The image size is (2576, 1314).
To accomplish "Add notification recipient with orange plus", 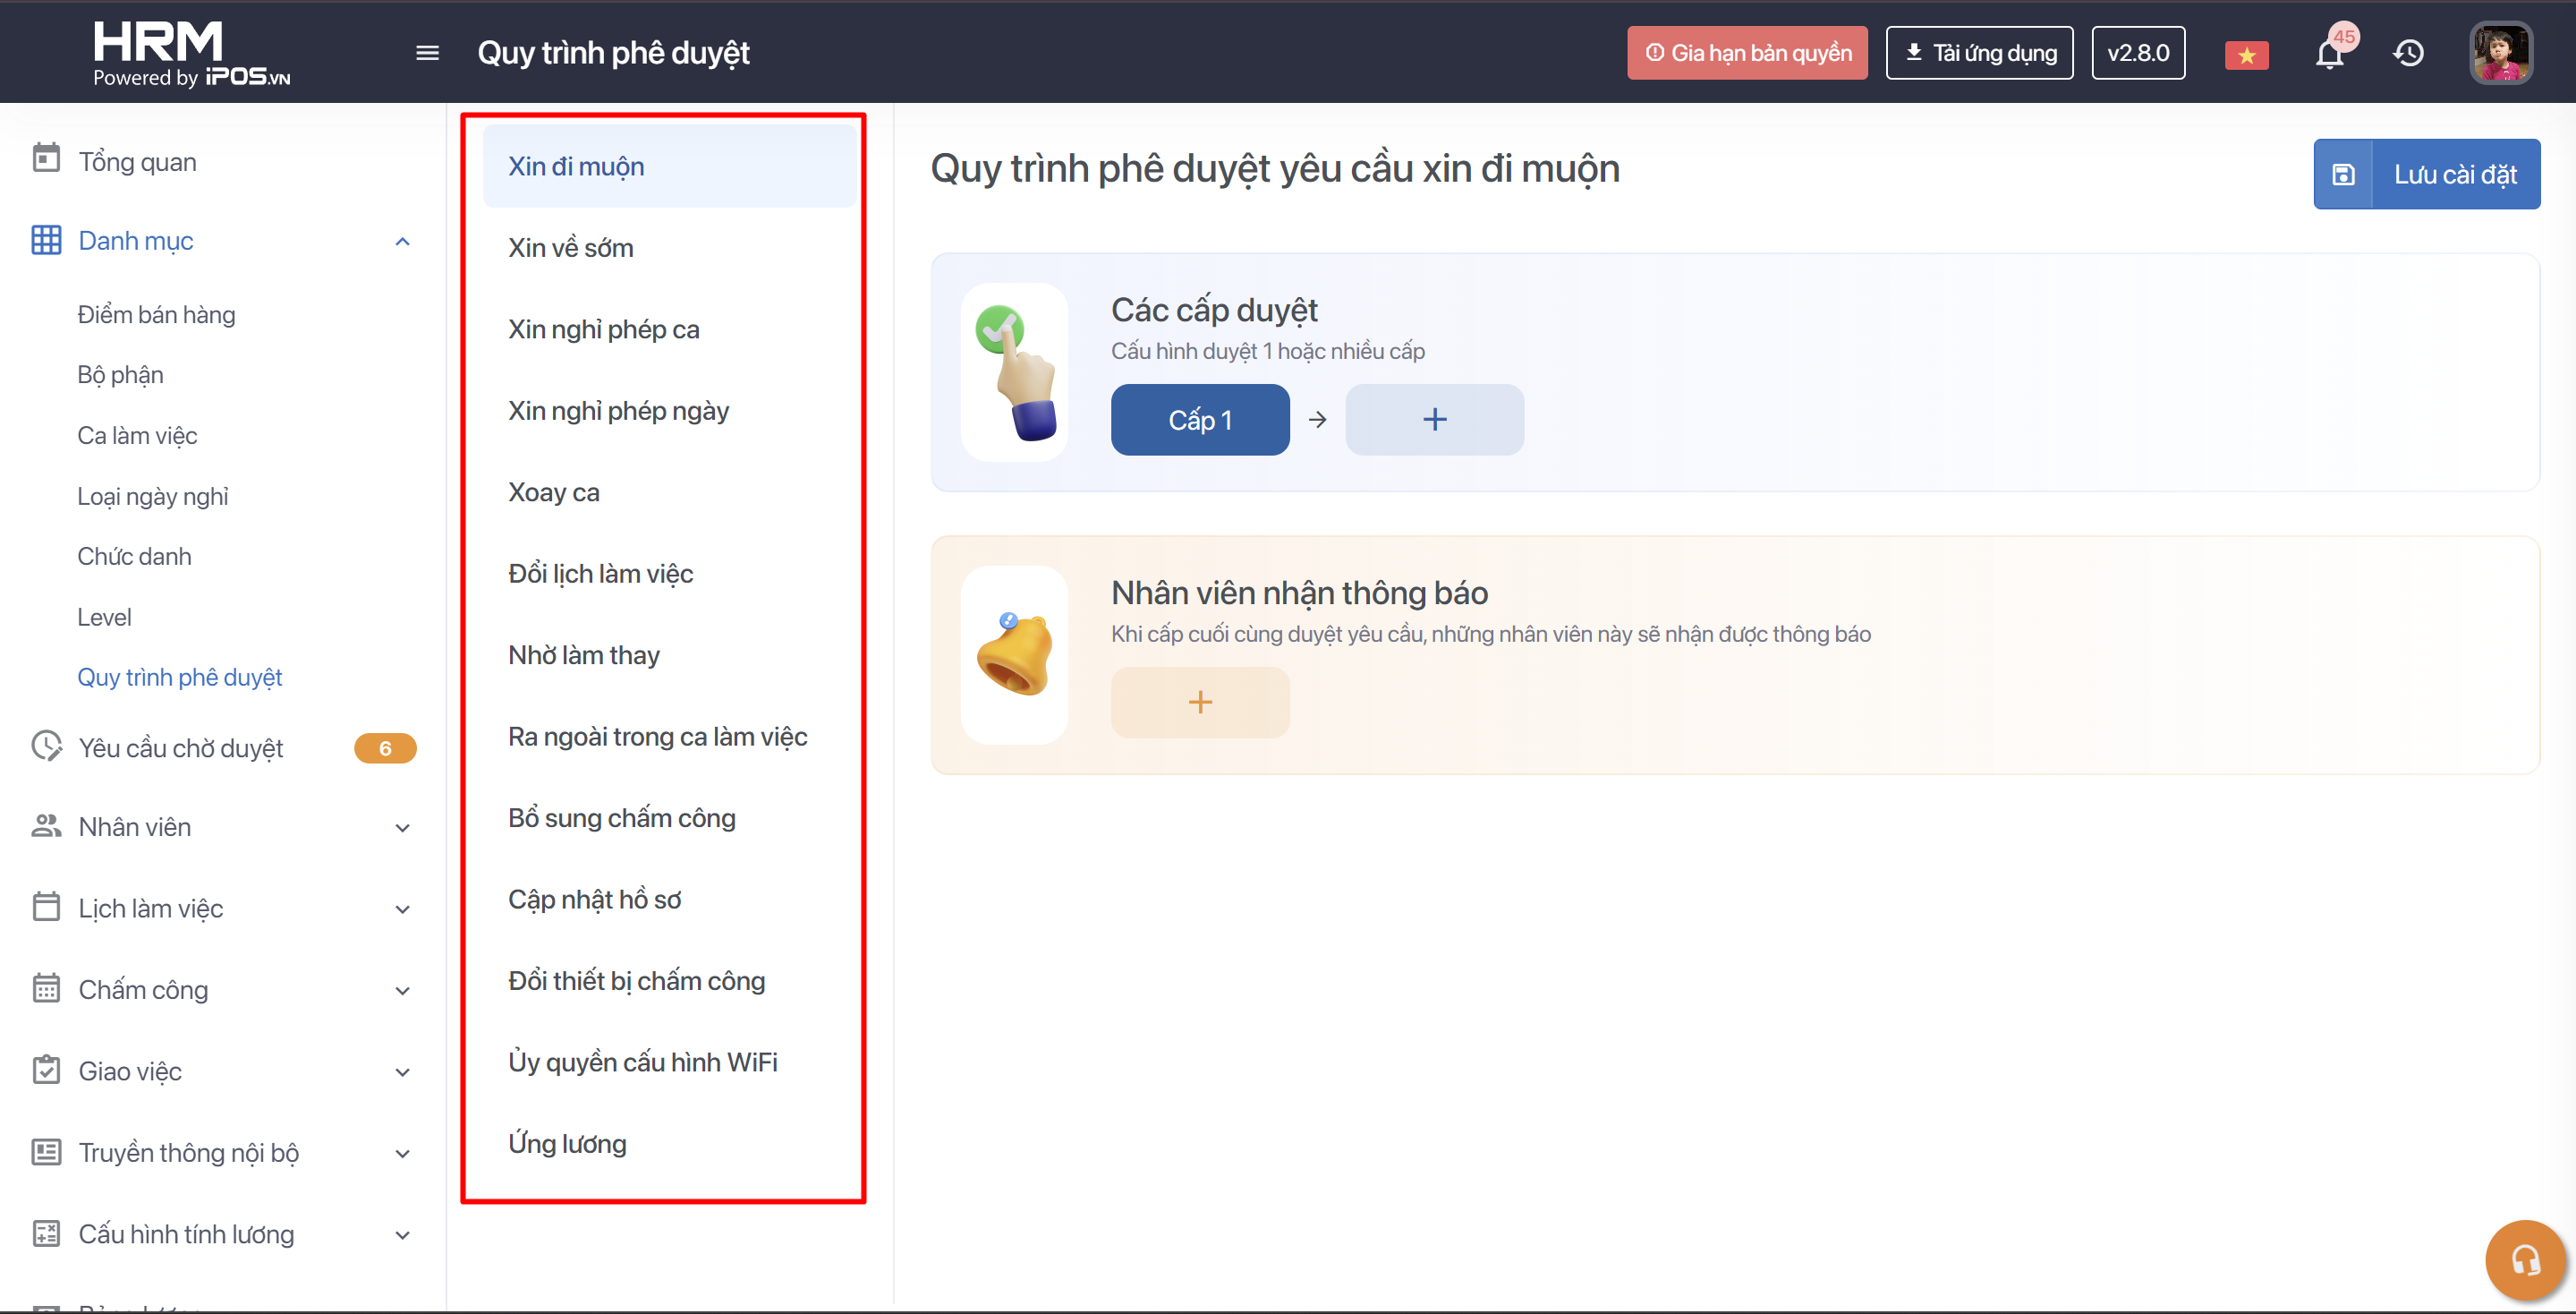I will [1200, 702].
